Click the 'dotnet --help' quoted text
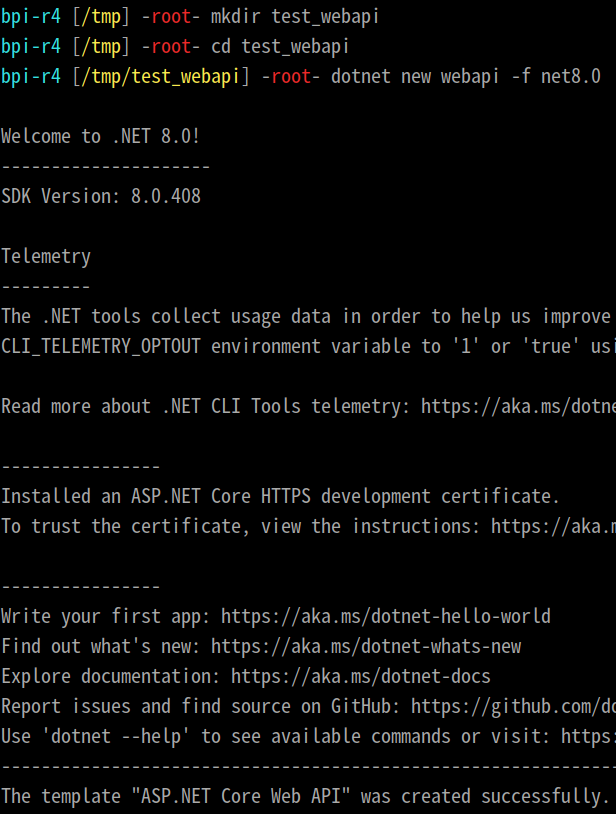 pos(116,737)
